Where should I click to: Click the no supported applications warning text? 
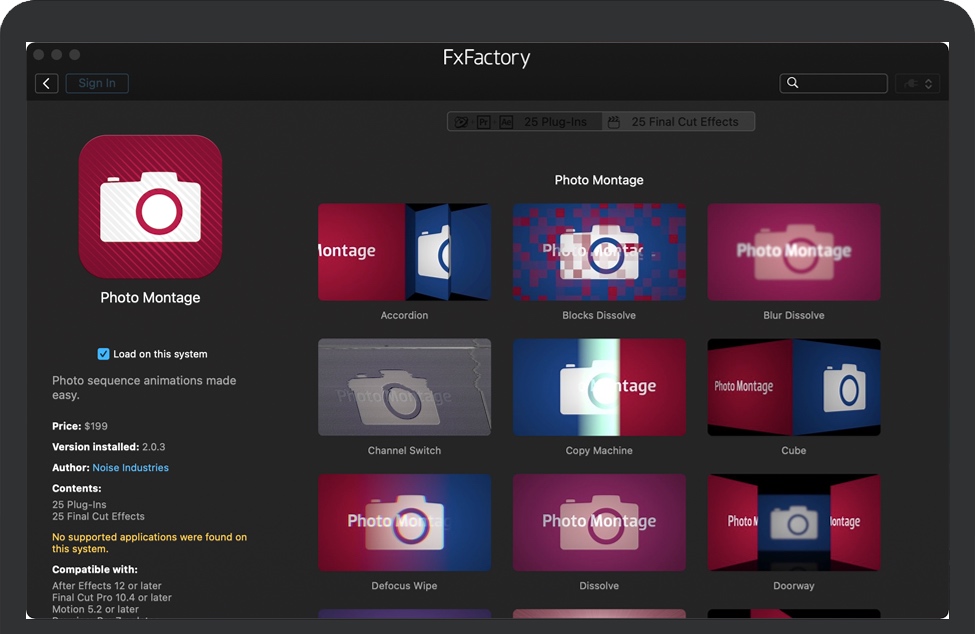[x=149, y=543]
